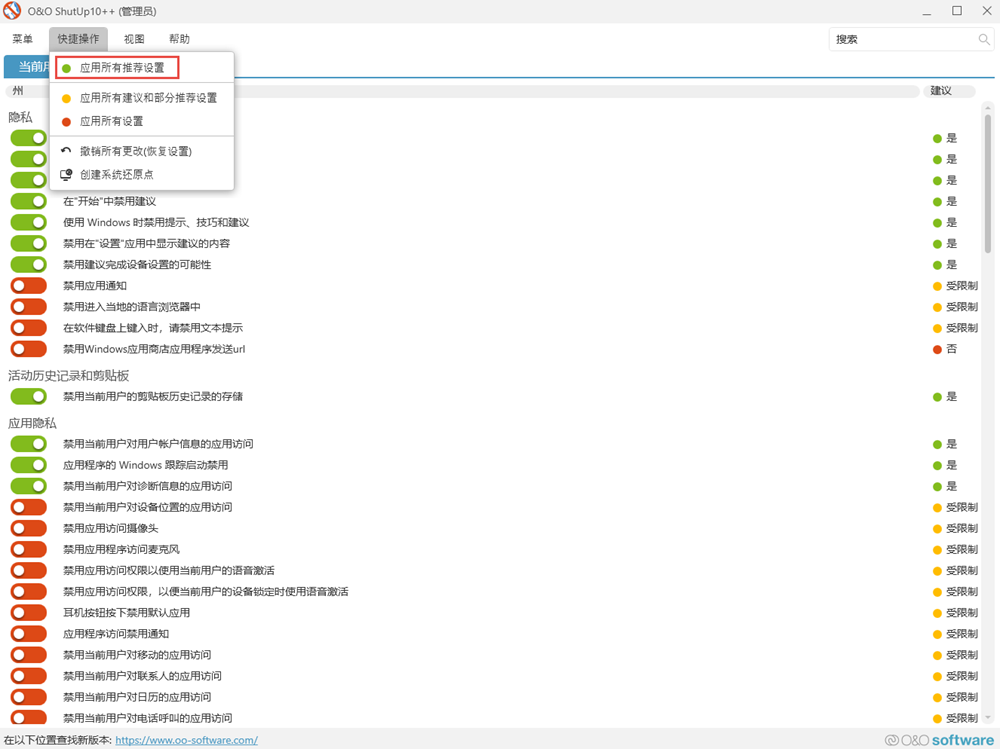Open the oo-software.com link

[186, 740]
